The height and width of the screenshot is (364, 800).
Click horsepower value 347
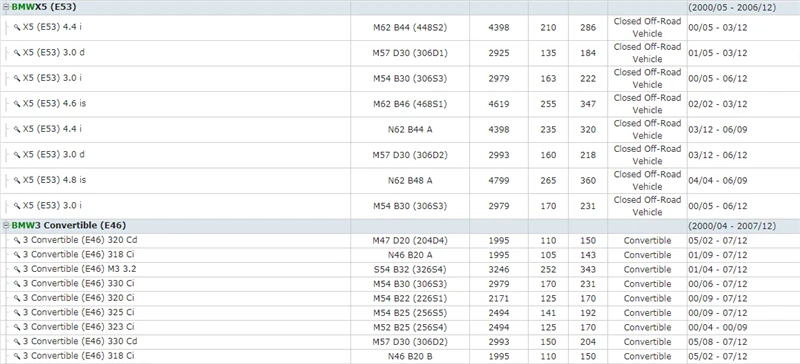coord(588,104)
